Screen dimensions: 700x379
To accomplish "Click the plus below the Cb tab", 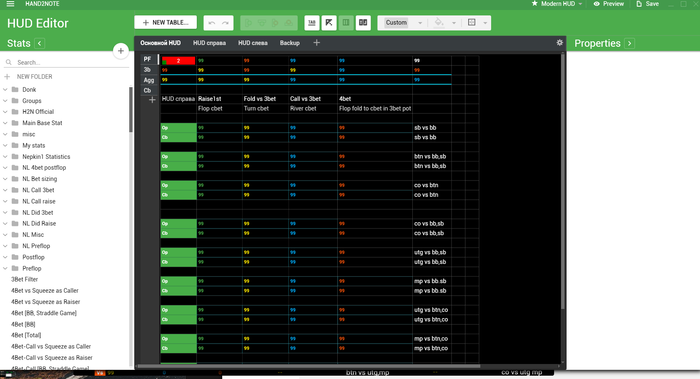I will 152,100.
